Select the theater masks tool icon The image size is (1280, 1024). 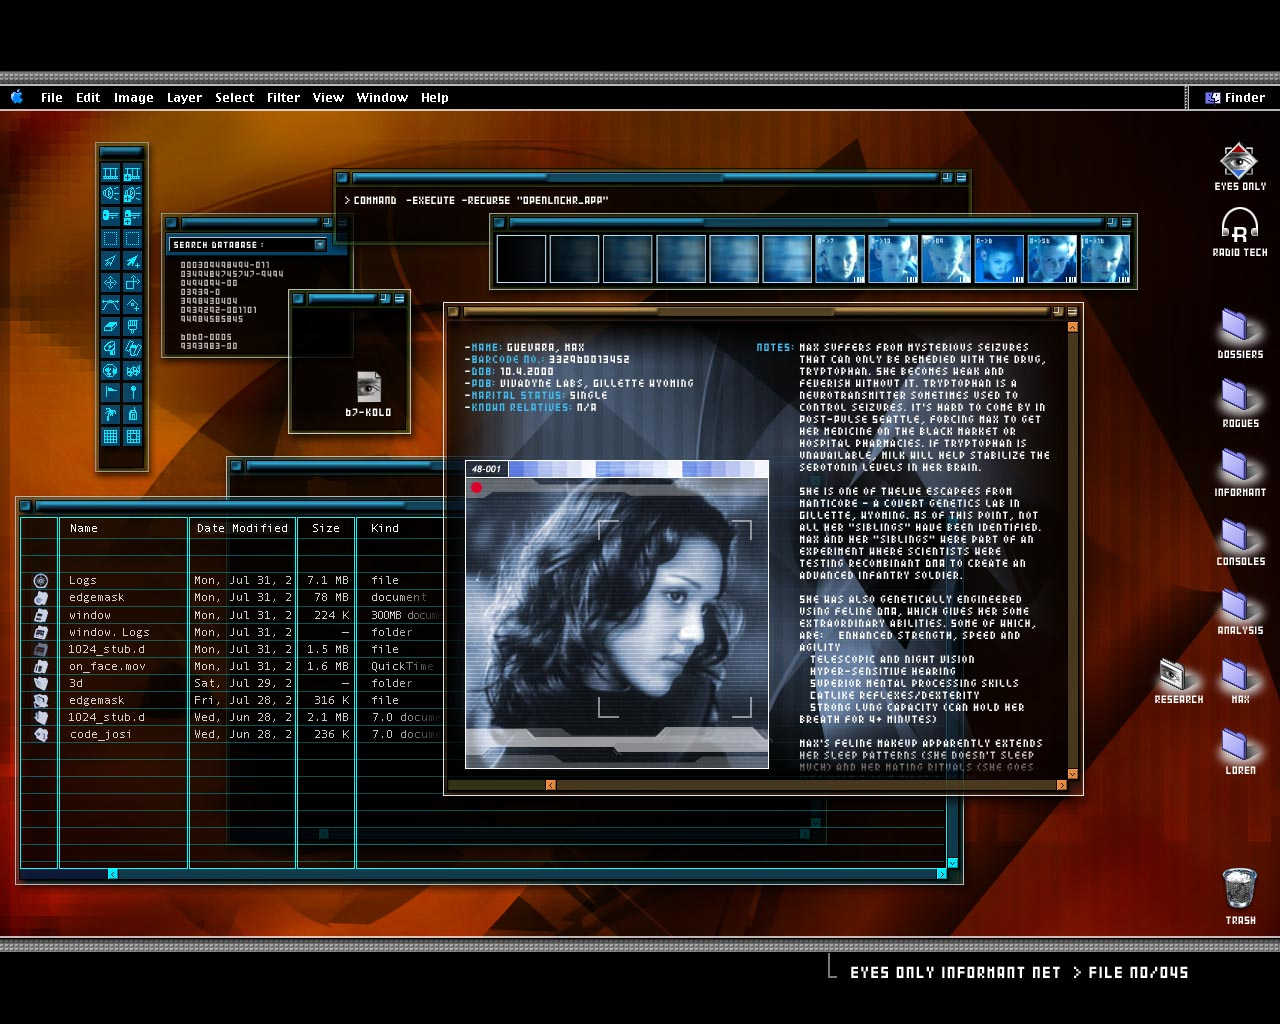tap(133, 370)
